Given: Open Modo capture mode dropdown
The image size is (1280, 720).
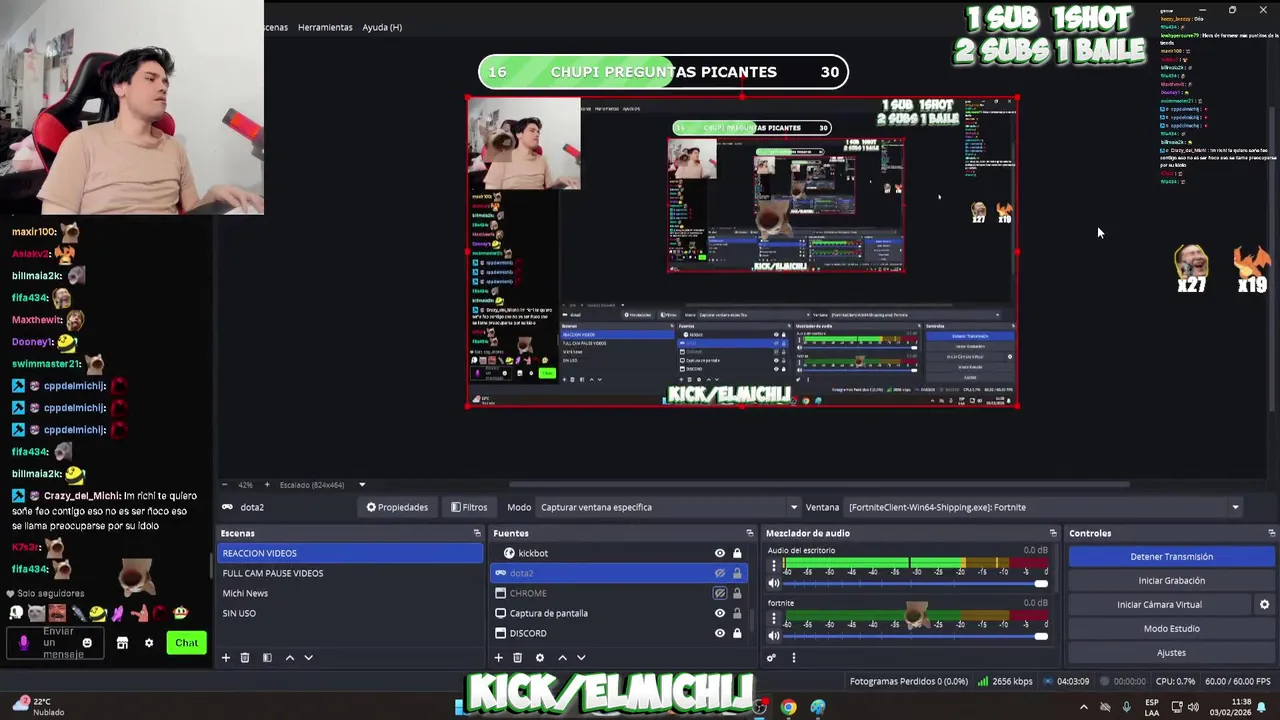Looking at the screenshot, I should click(668, 507).
